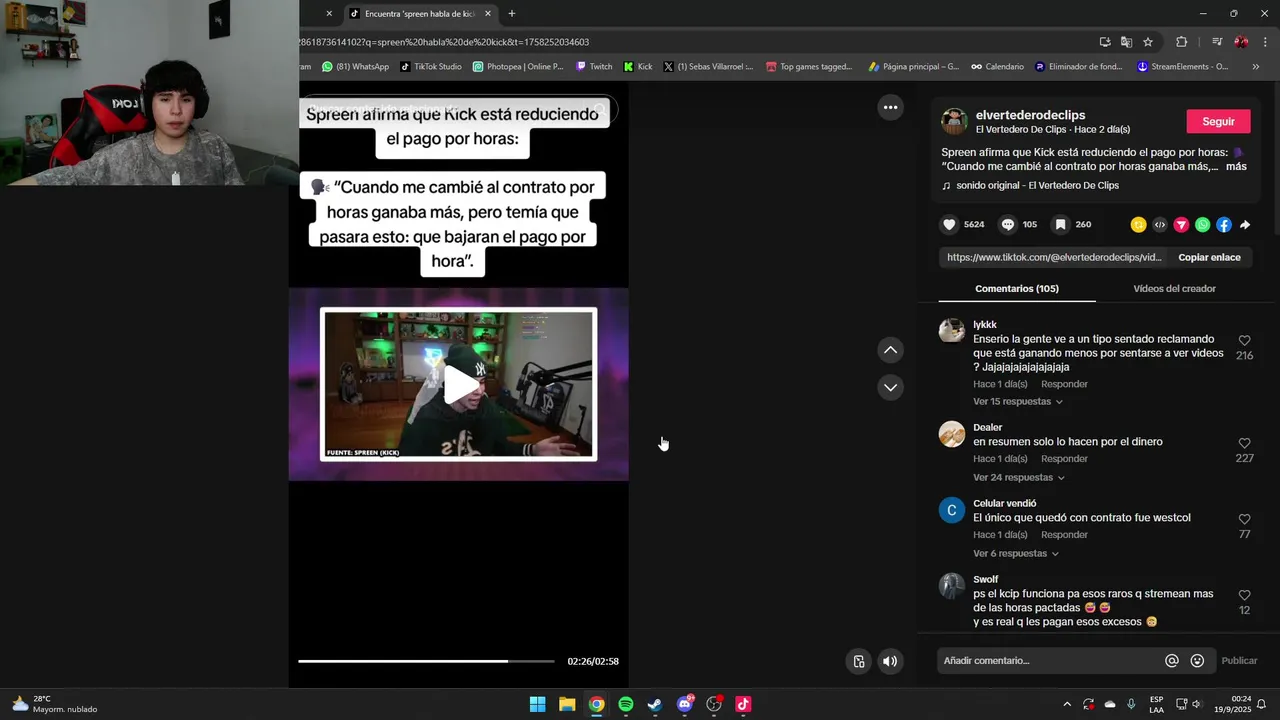This screenshot has width=1280, height=720.
Task: Open the Twitch bookmark
Action: pyautogui.click(x=594, y=67)
